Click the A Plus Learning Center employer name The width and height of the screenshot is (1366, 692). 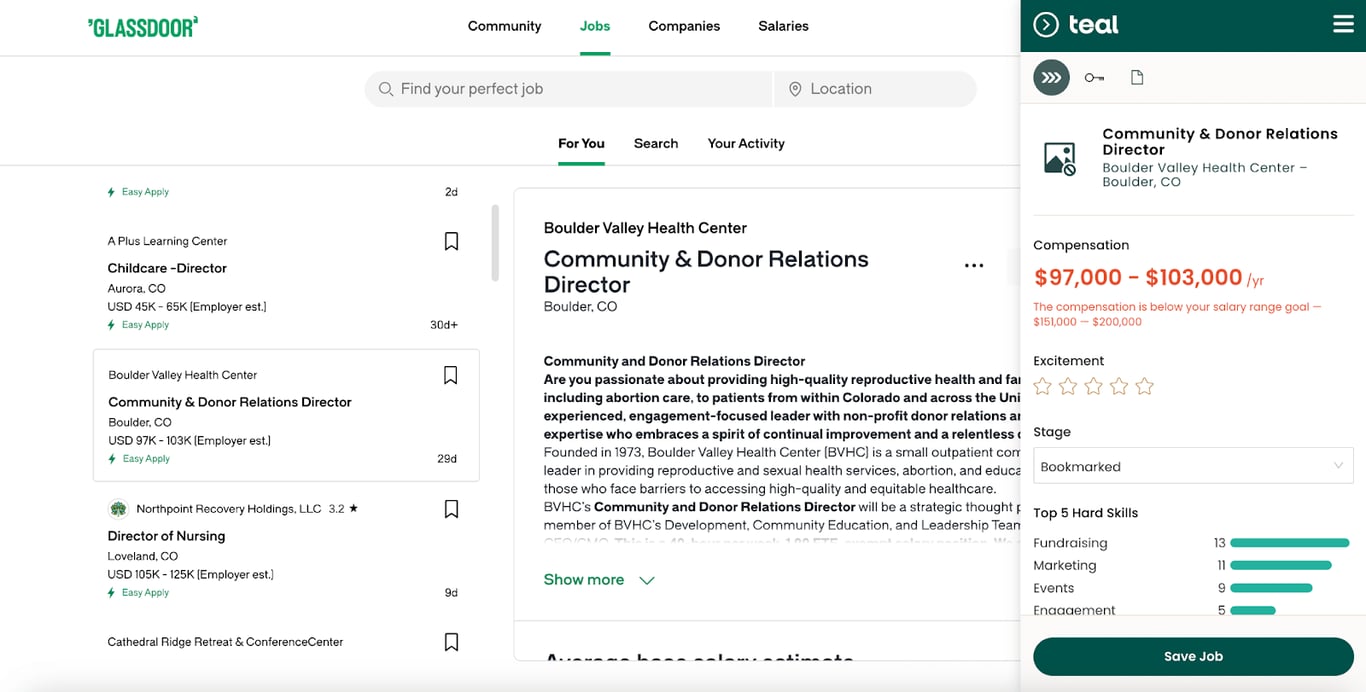click(x=167, y=241)
